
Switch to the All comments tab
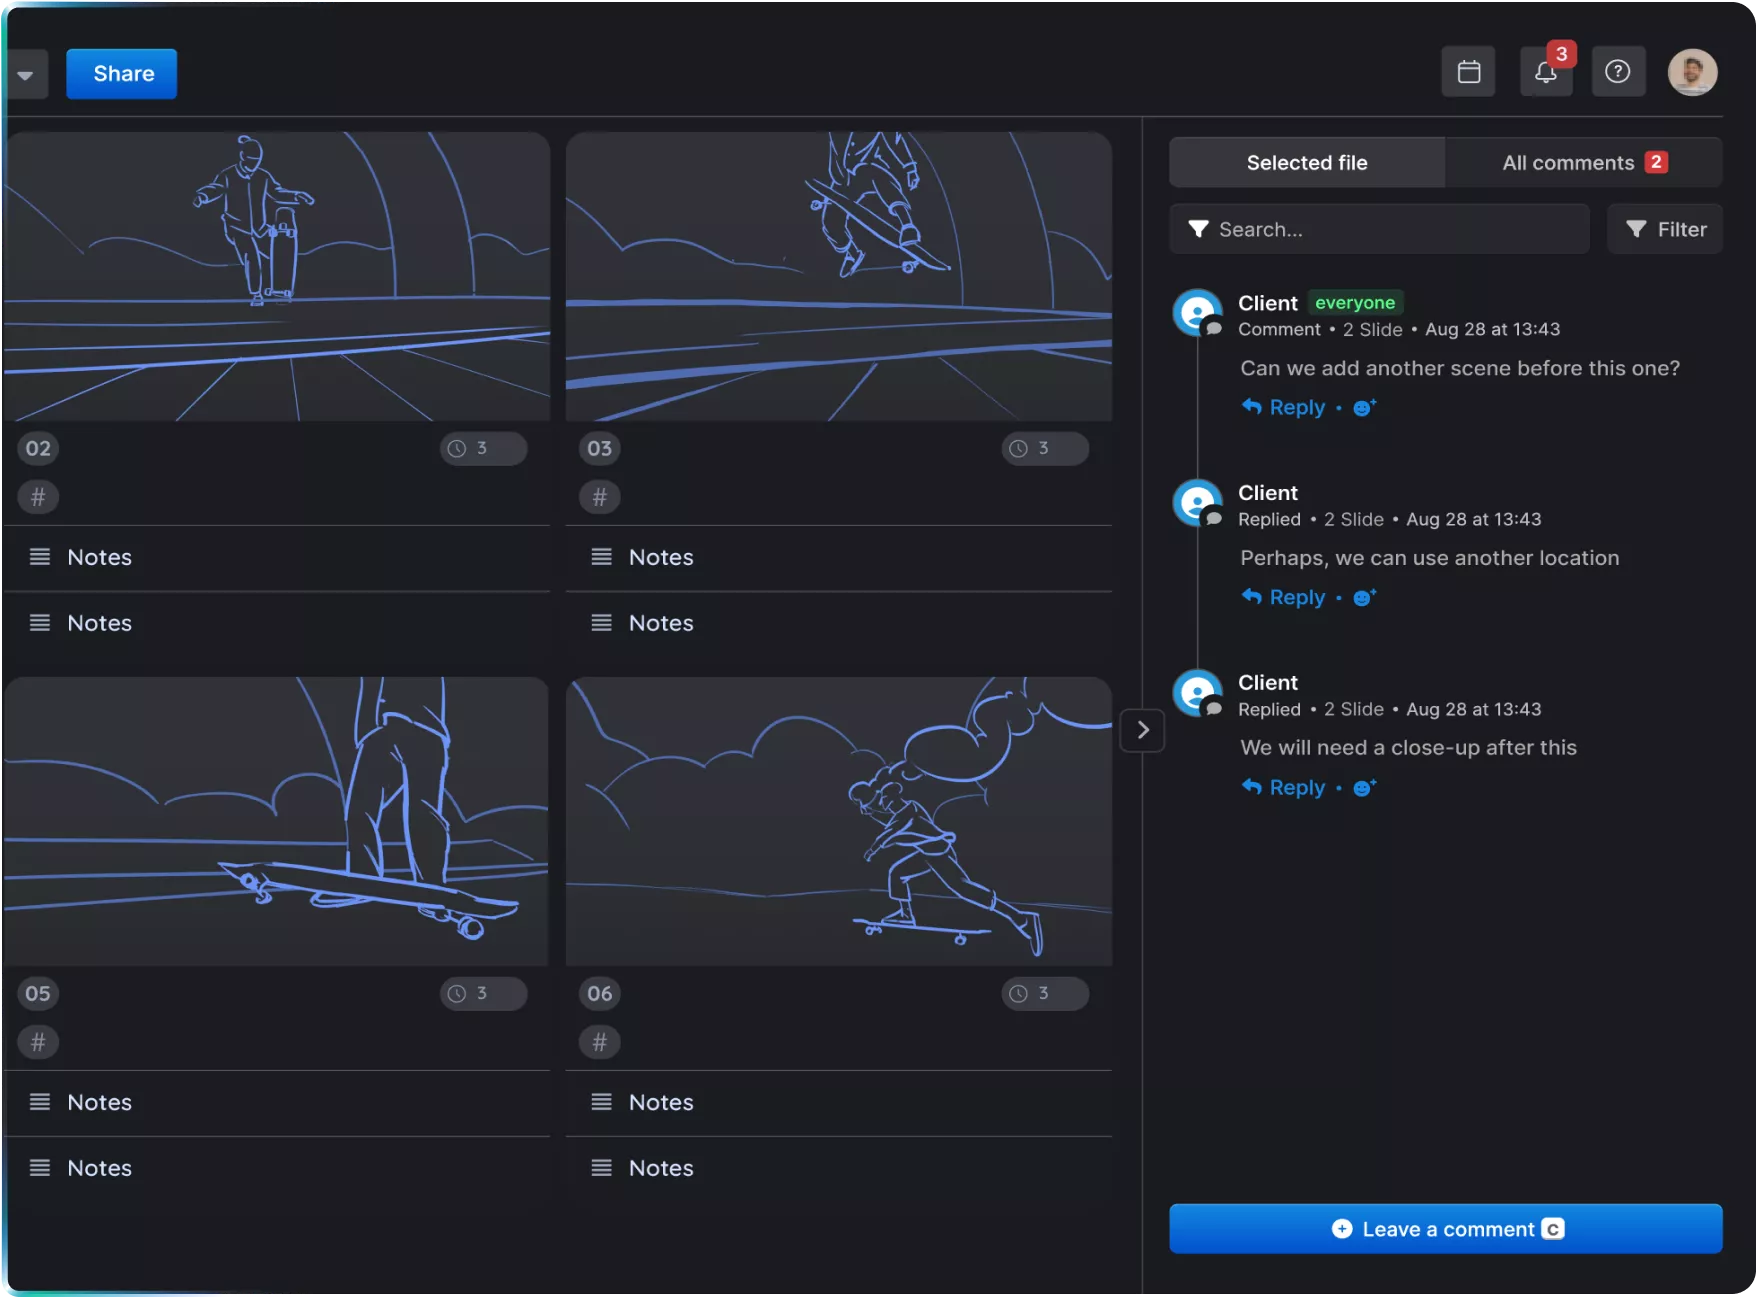[x=1582, y=163]
